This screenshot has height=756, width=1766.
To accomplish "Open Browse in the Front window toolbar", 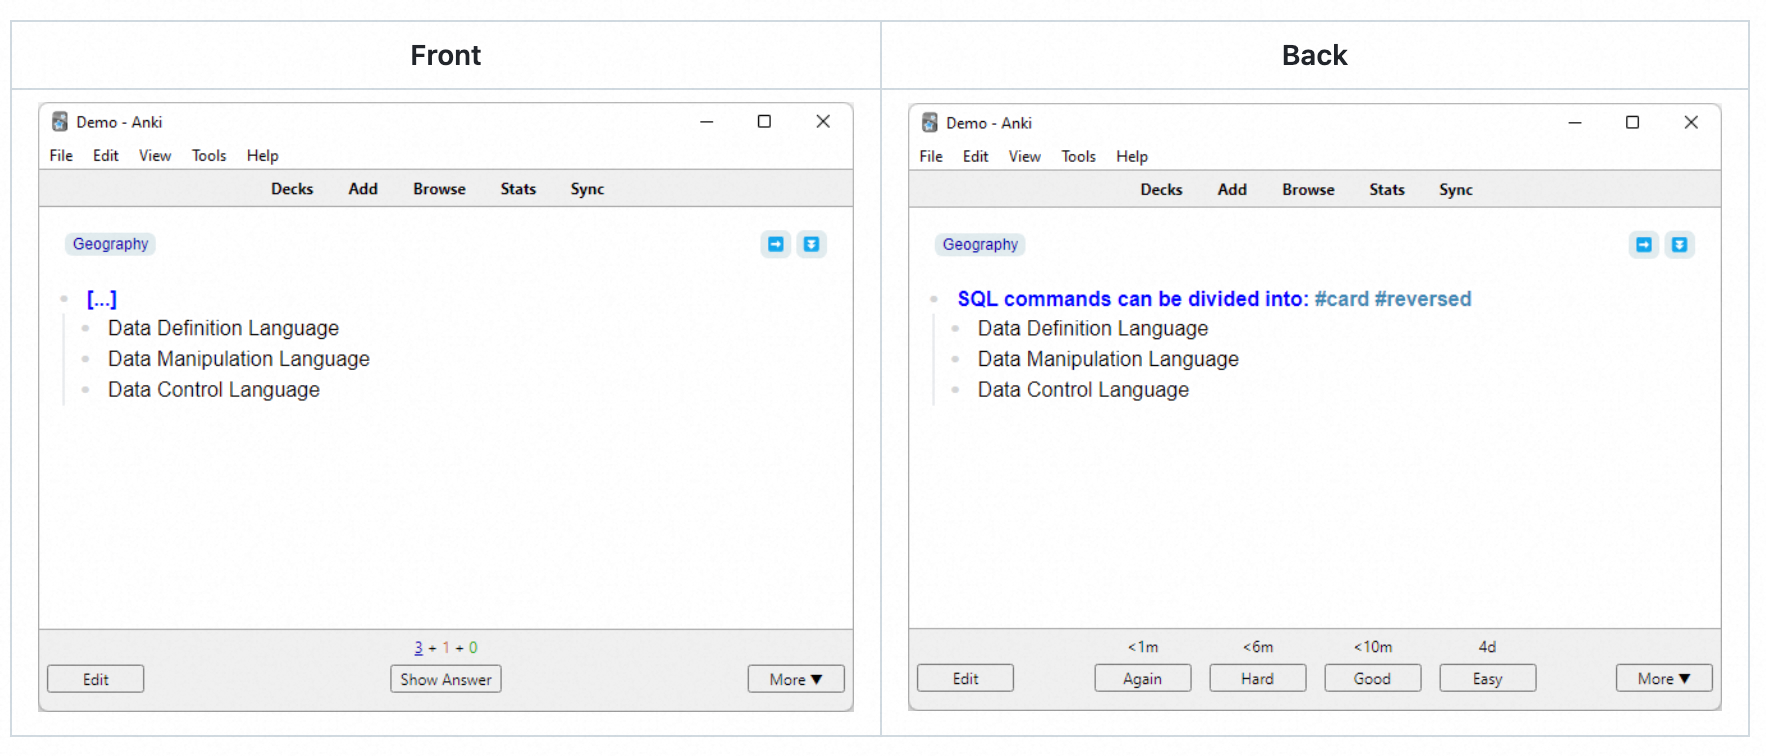I will pyautogui.click(x=439, y=189).
